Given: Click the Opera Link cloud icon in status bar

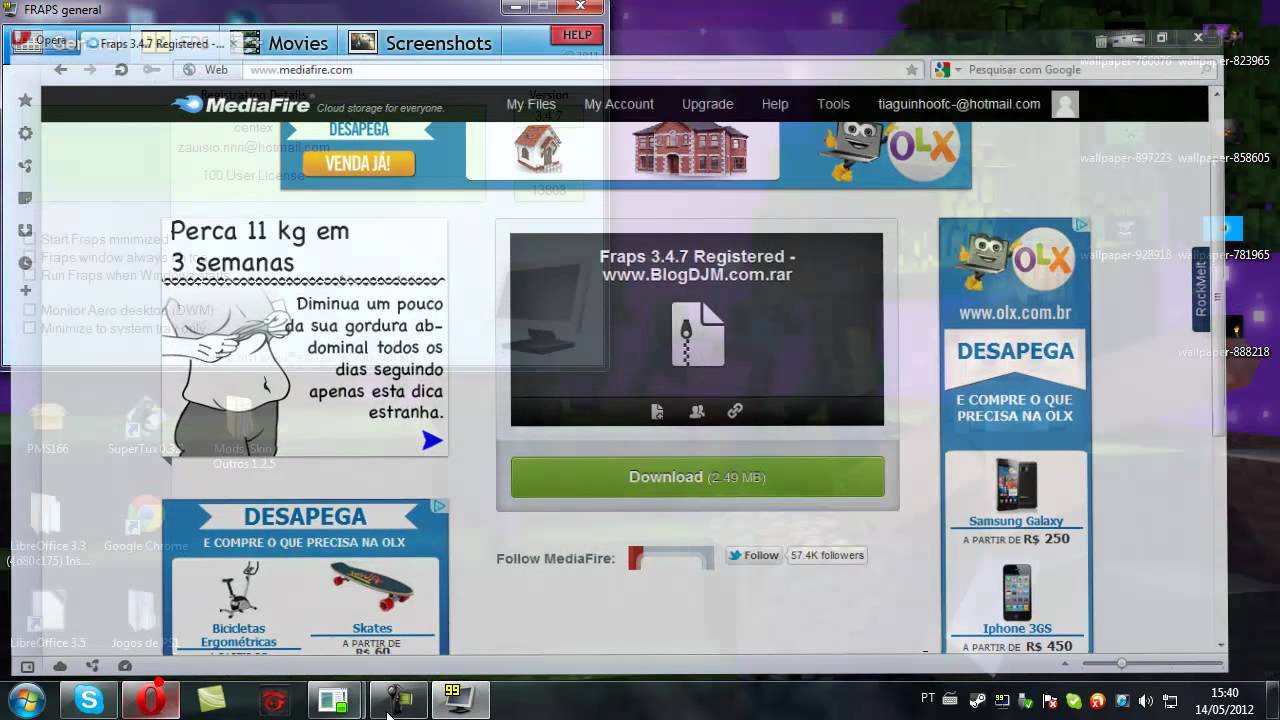Looking at the screenshot, I should tap(60, 666).
